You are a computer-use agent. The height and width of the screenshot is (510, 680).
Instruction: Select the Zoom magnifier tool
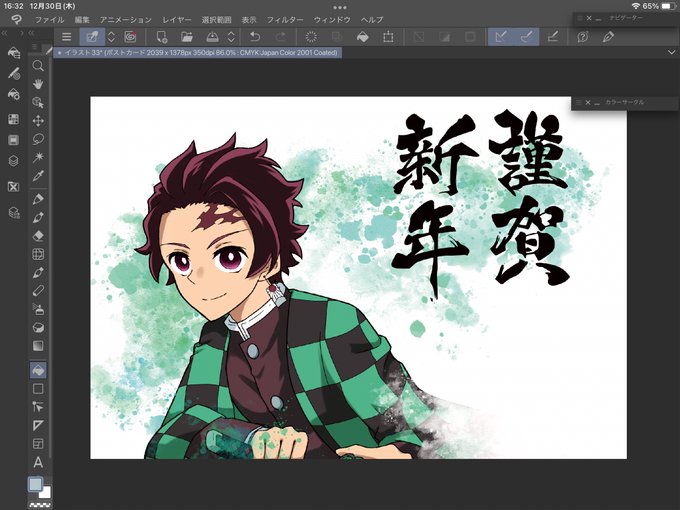click(x=38, y=66)
